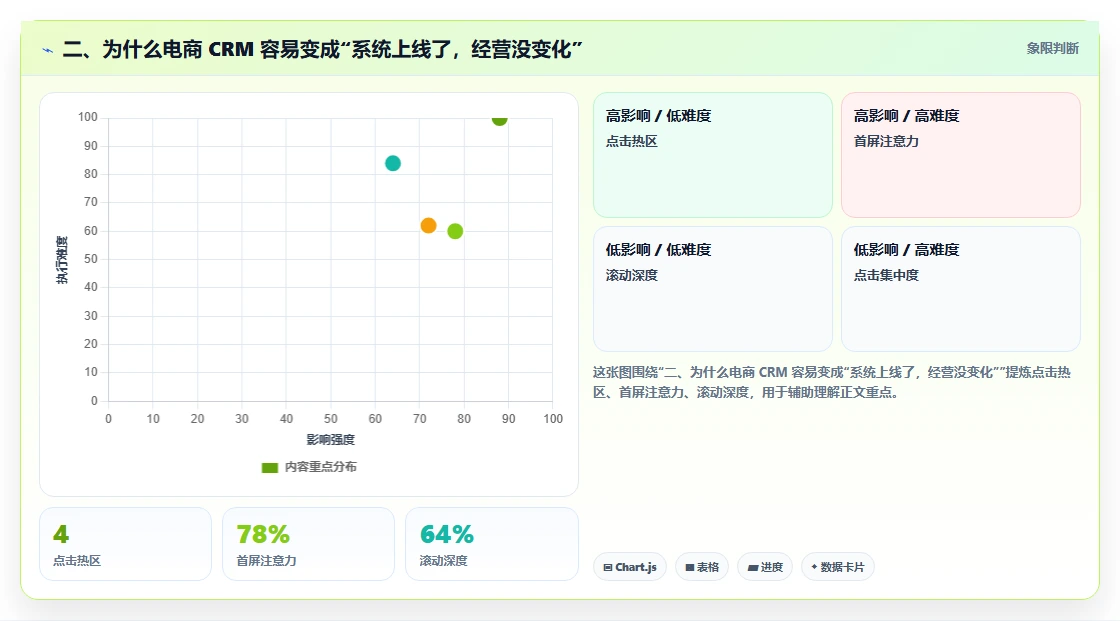The image size is (1120, 621).
Task: Click the 点击热区 text in high-impact card
Action: 631,141
